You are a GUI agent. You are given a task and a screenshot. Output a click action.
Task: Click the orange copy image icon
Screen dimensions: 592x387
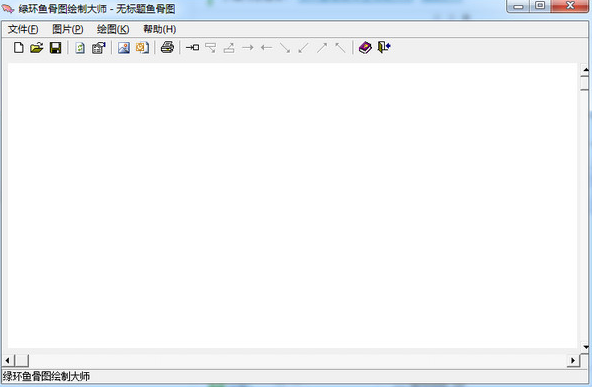point(142,48)
